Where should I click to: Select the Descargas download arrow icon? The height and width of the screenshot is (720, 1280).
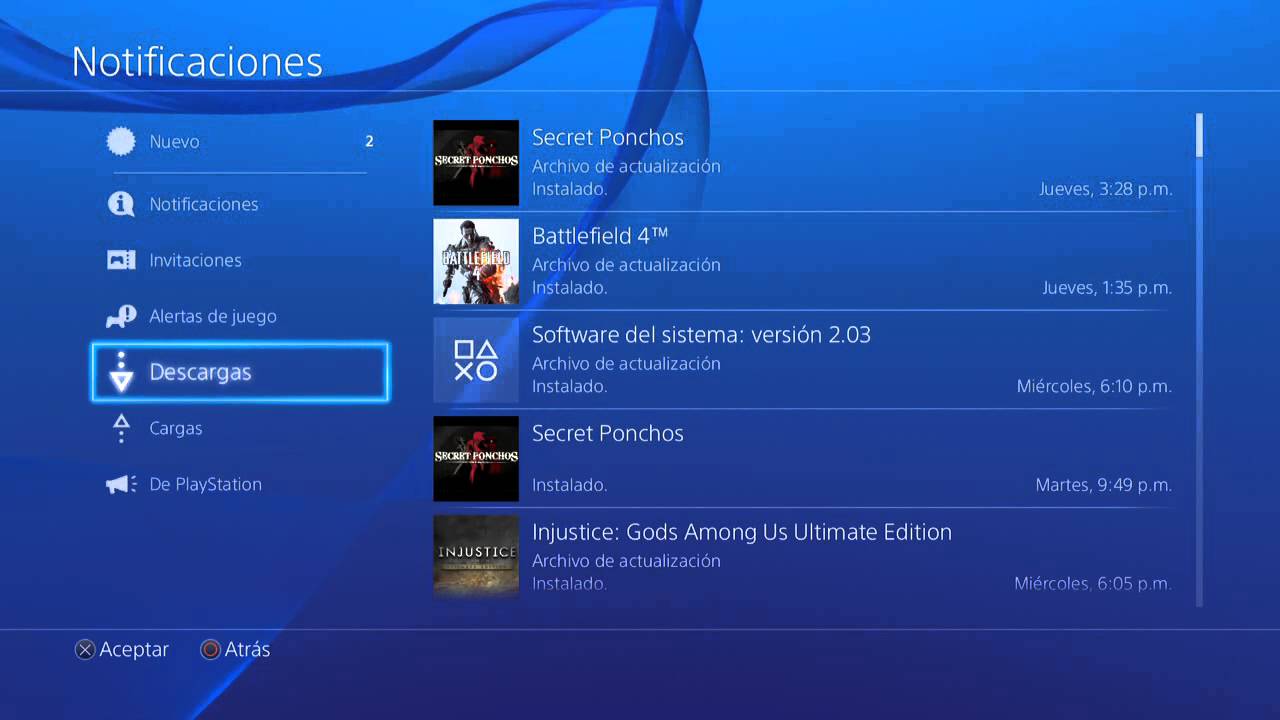(121, 372)
